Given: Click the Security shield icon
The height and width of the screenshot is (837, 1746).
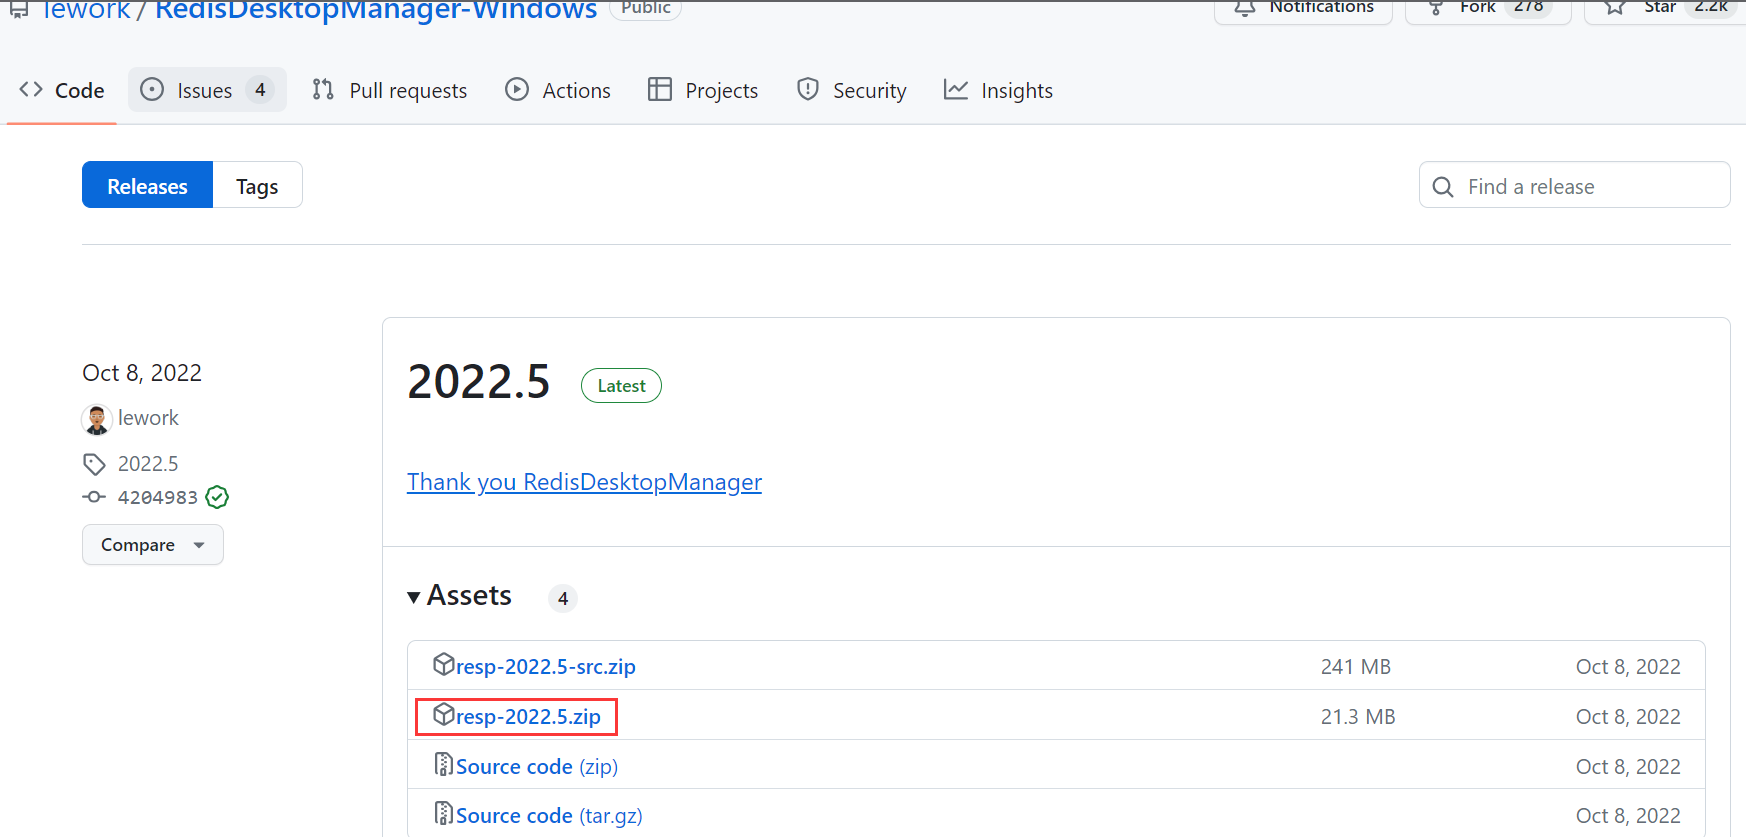Looking at the screenshot, I should (x=808, y=90).
